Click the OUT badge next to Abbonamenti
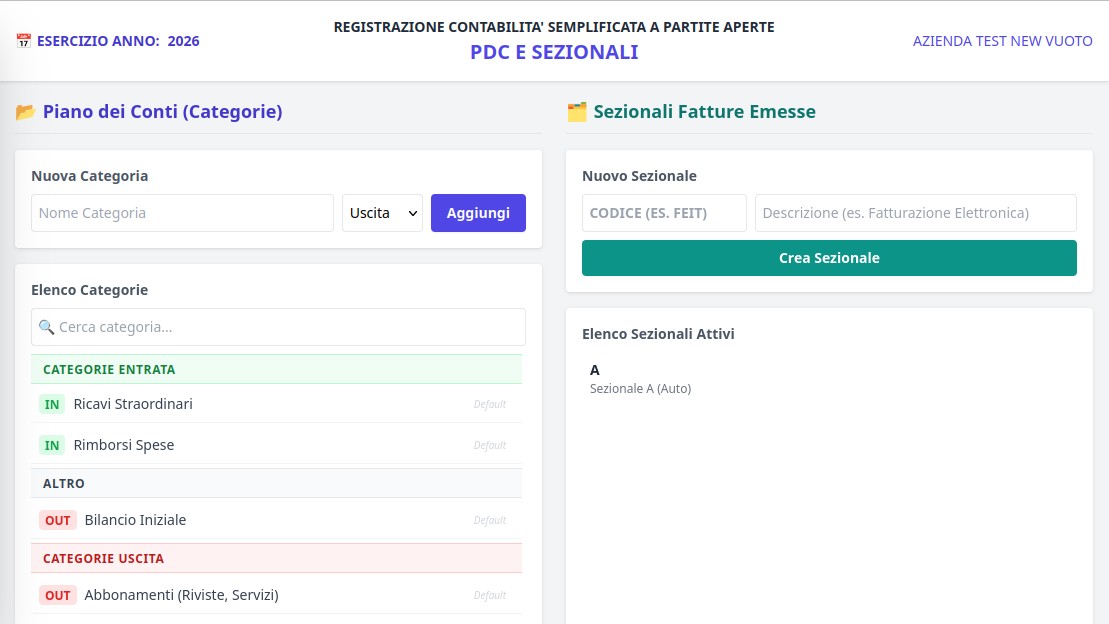1109x624 pixels. coord(58,595)
